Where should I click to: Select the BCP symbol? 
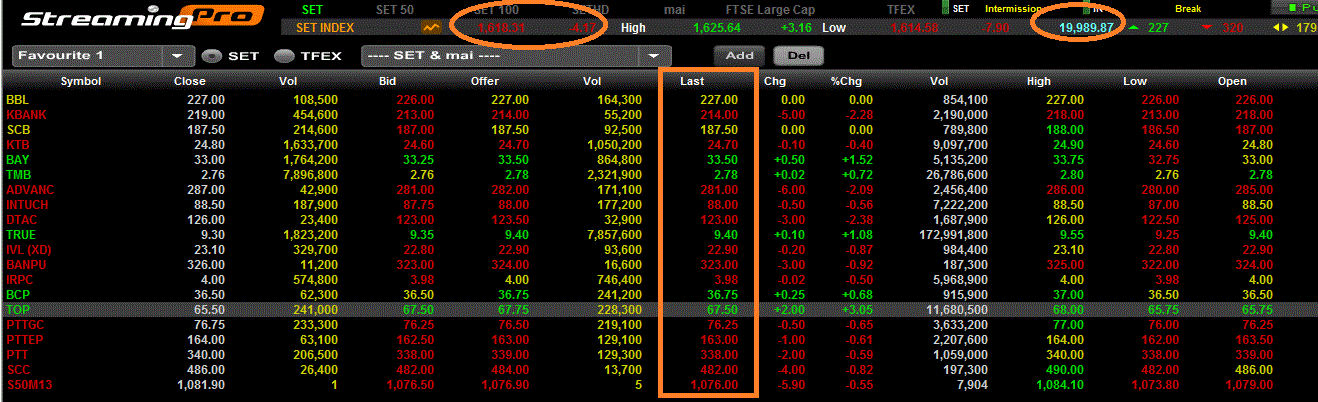[18, 295]
